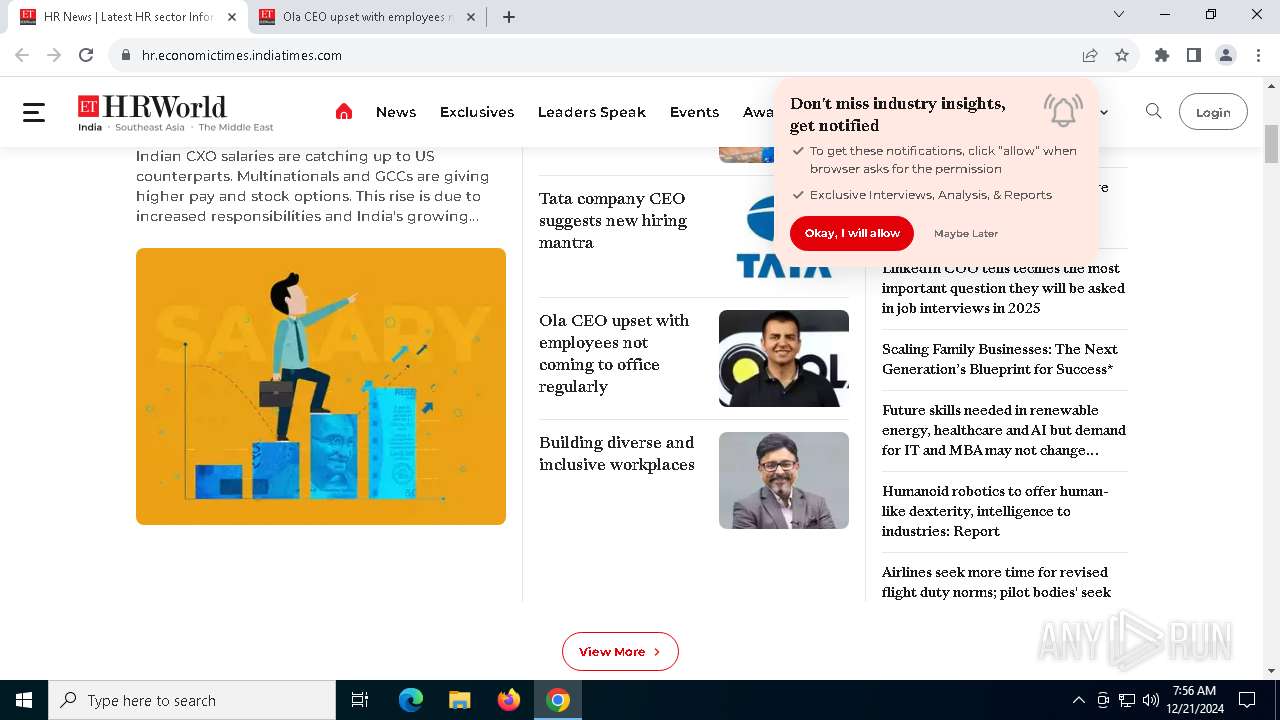
Task: Click the taskbar clock showing 7:56 AM
Action: click(x=1194, y=700)
